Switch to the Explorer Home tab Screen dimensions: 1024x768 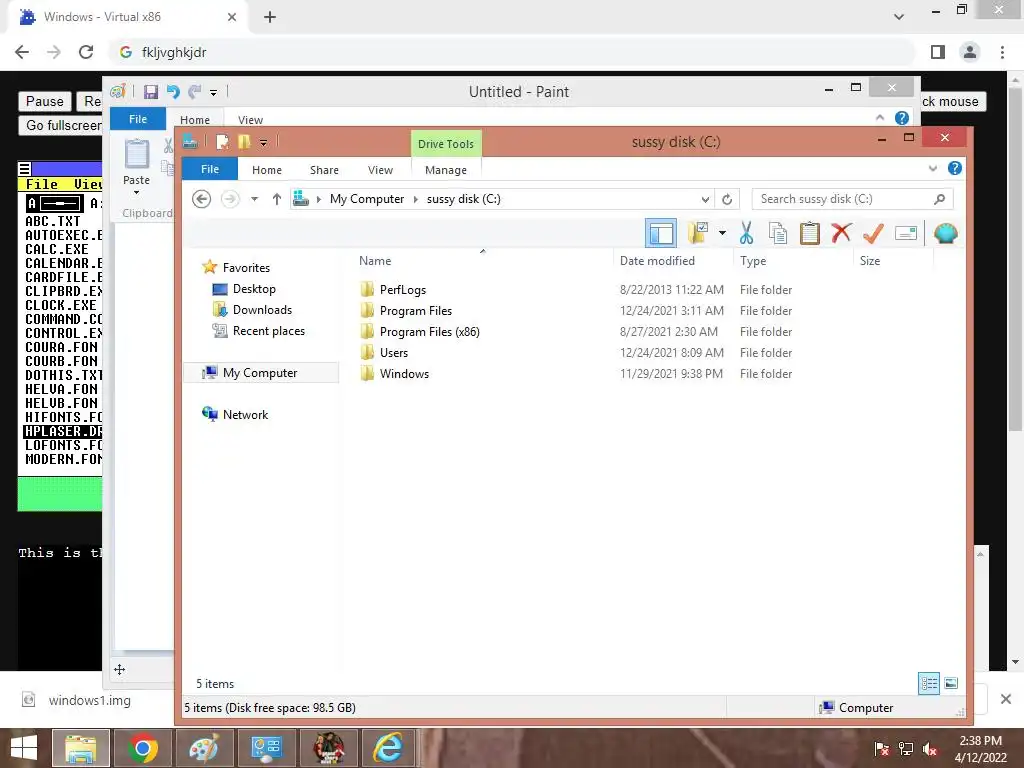pyautogui.click(x=266, y=170)
